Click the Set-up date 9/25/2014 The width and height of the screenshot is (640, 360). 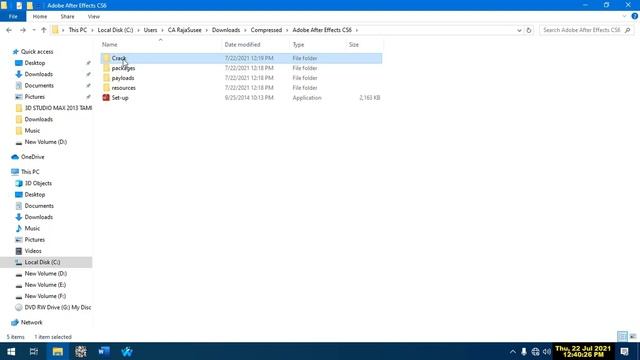coord(249,98)
